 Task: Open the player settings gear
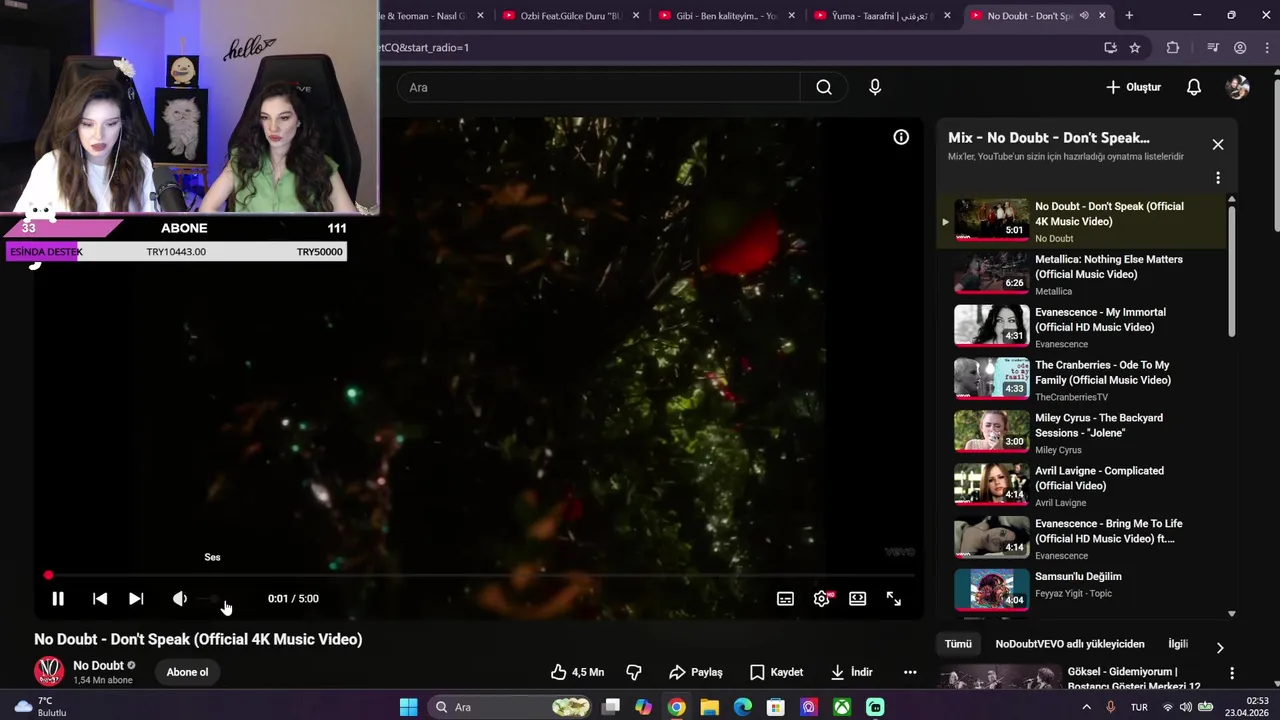pyautogui.click(x=822, y=598)
